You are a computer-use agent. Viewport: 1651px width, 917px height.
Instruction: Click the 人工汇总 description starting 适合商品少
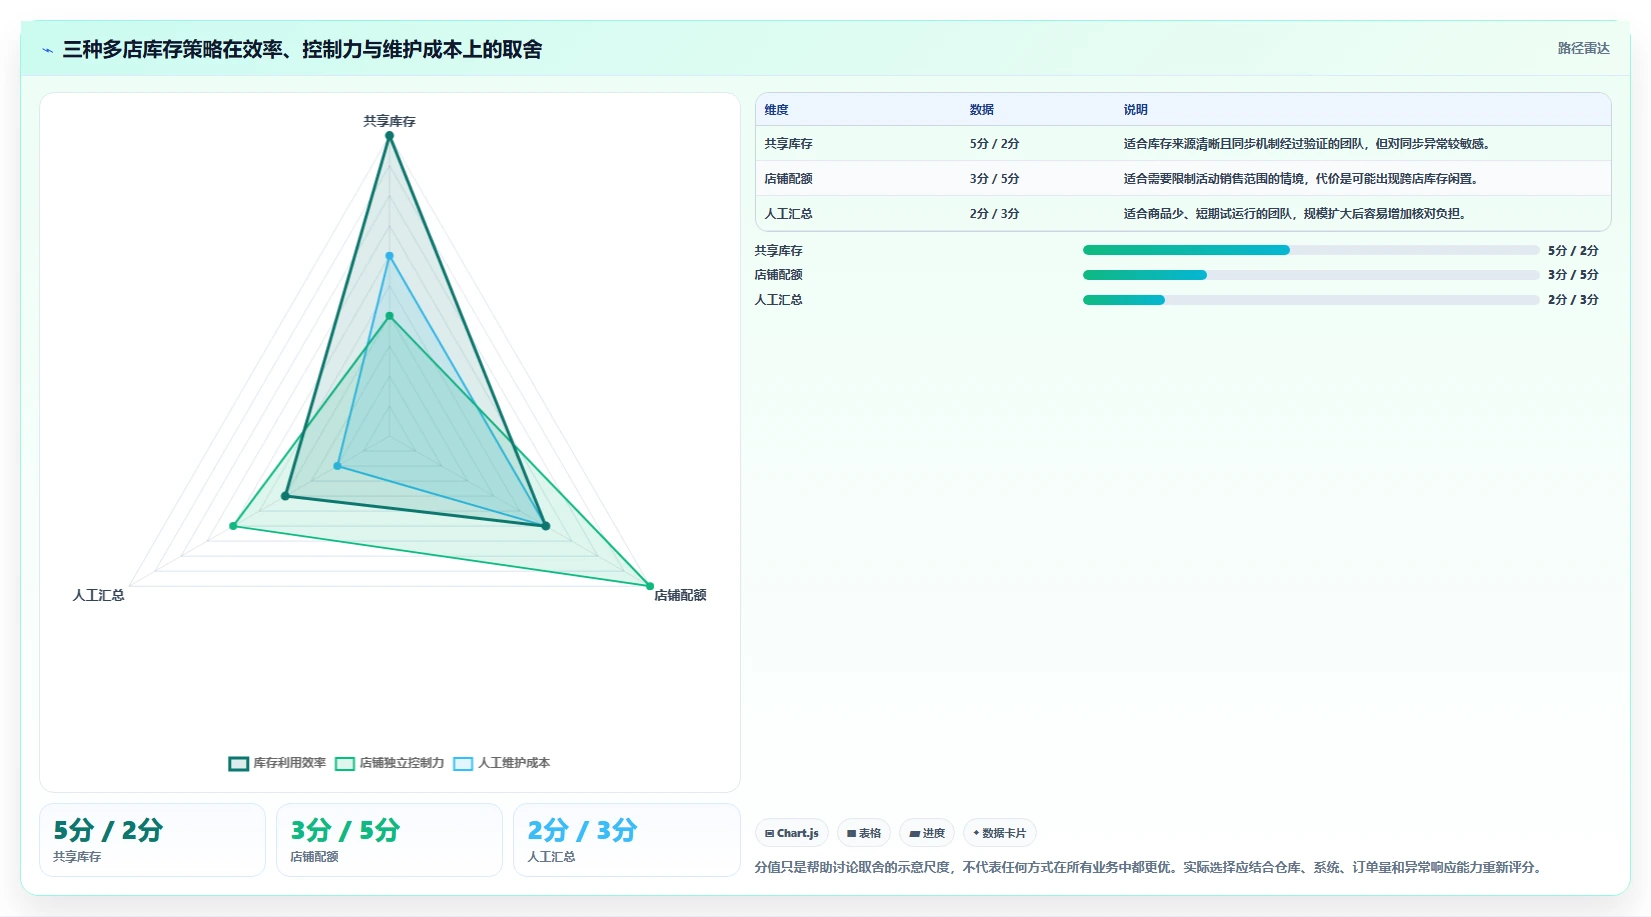click(1296, 214)
